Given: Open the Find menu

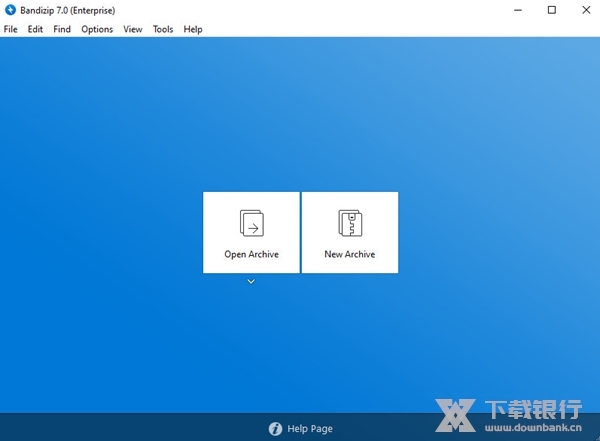Looking at the screenshot, I should (x=62, y=29).
